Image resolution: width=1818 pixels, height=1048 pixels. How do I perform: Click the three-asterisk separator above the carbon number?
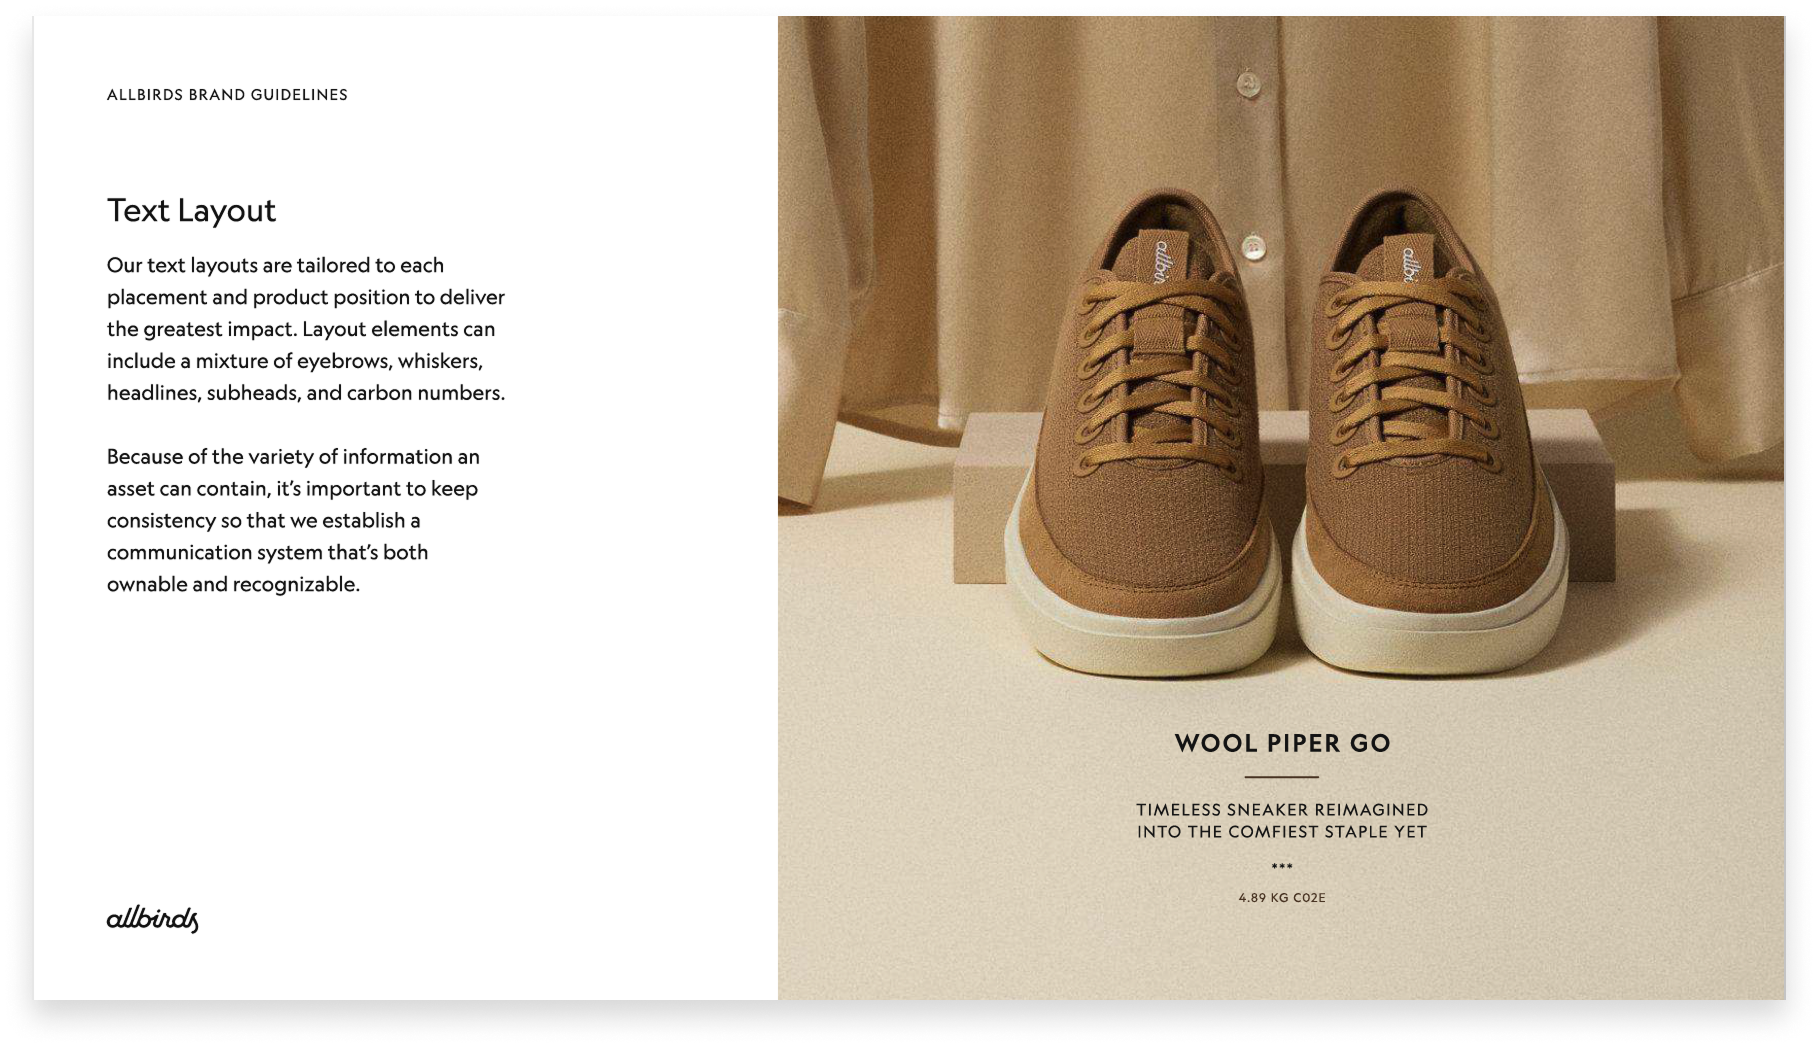click(x=1282, y=866)
